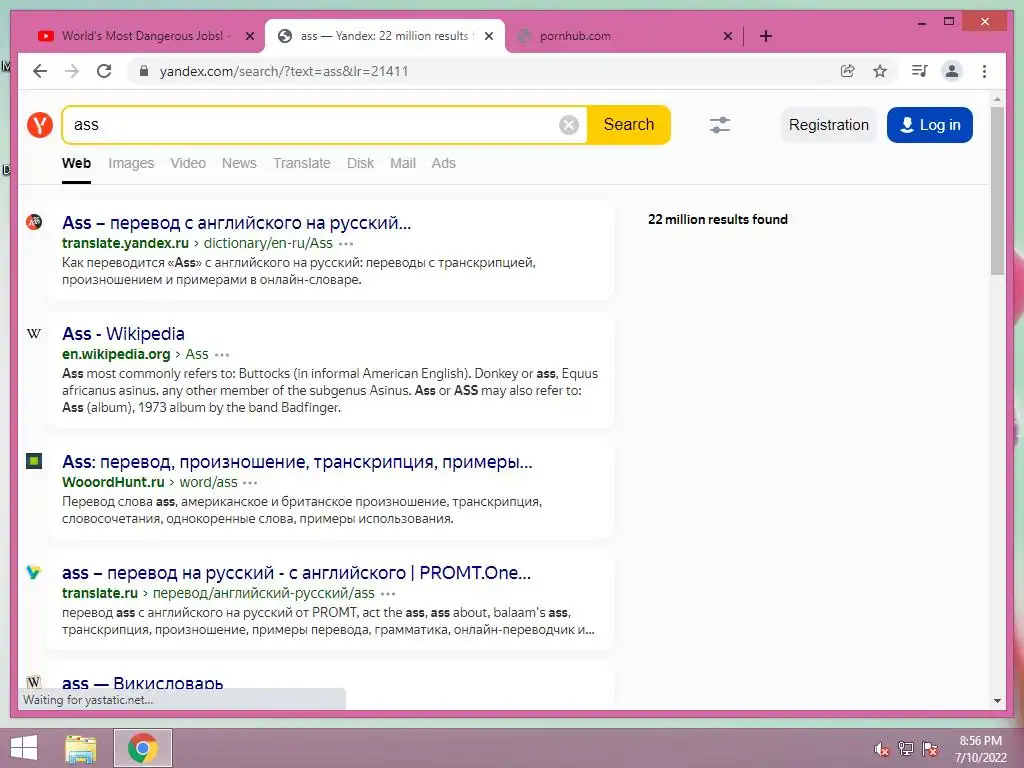Image resolution: width=1024 pixels, height=768 pixels.
Task: Close the World's Most Dangerous Jobs tab
Action: [x=249, y=36]
